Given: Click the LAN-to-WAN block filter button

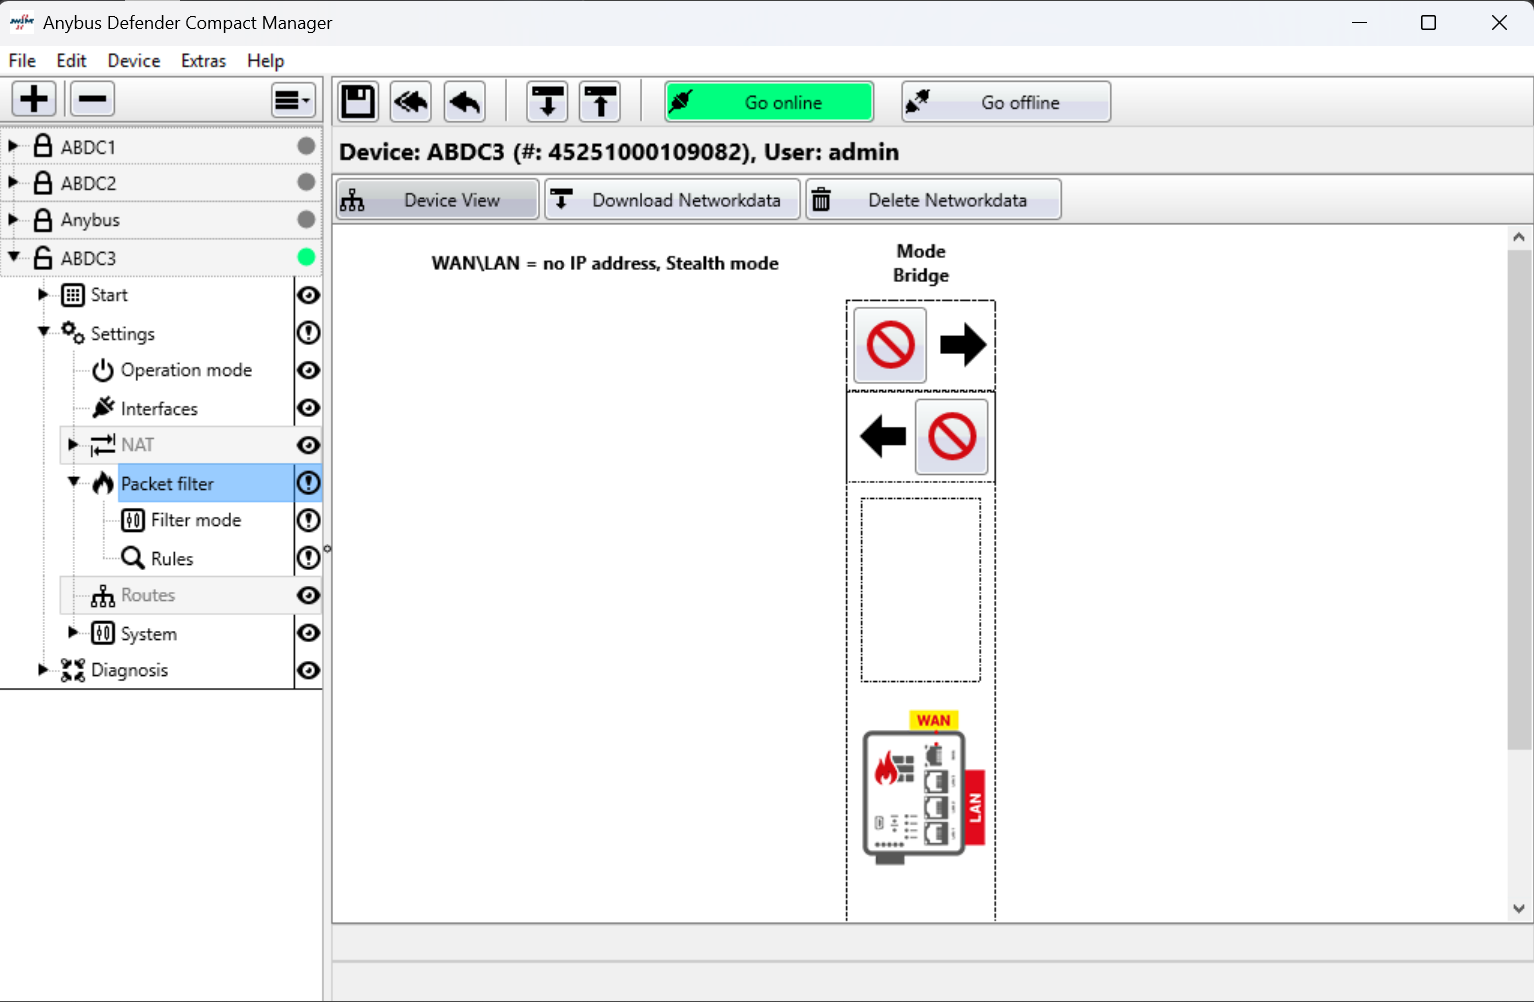Looking at the screenshot, I should click(x=952, y=437).
